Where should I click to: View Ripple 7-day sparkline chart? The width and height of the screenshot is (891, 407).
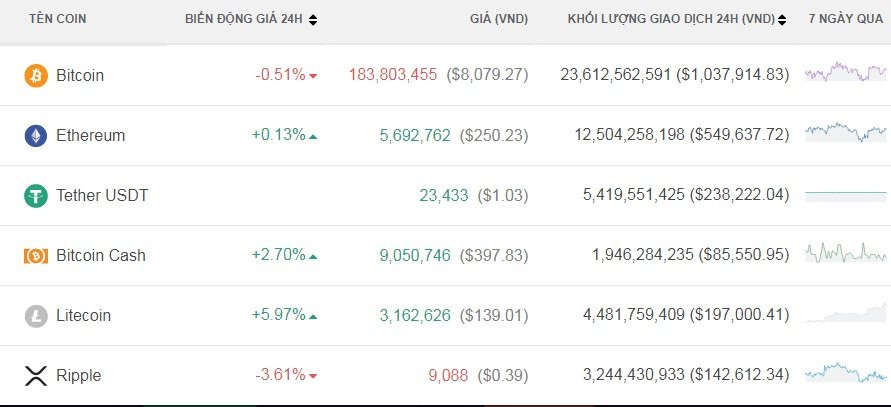[845, 373]
